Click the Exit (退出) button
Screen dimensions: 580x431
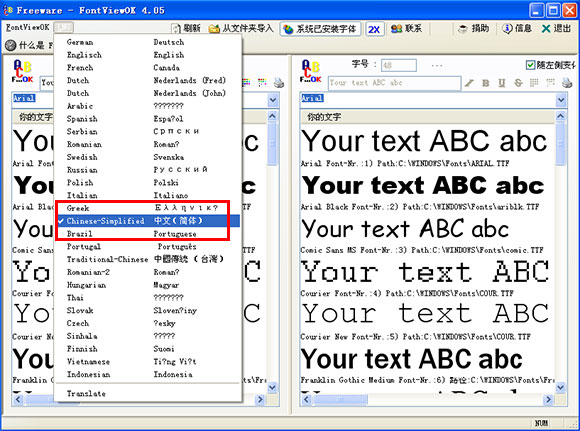(x=556, y=28)
